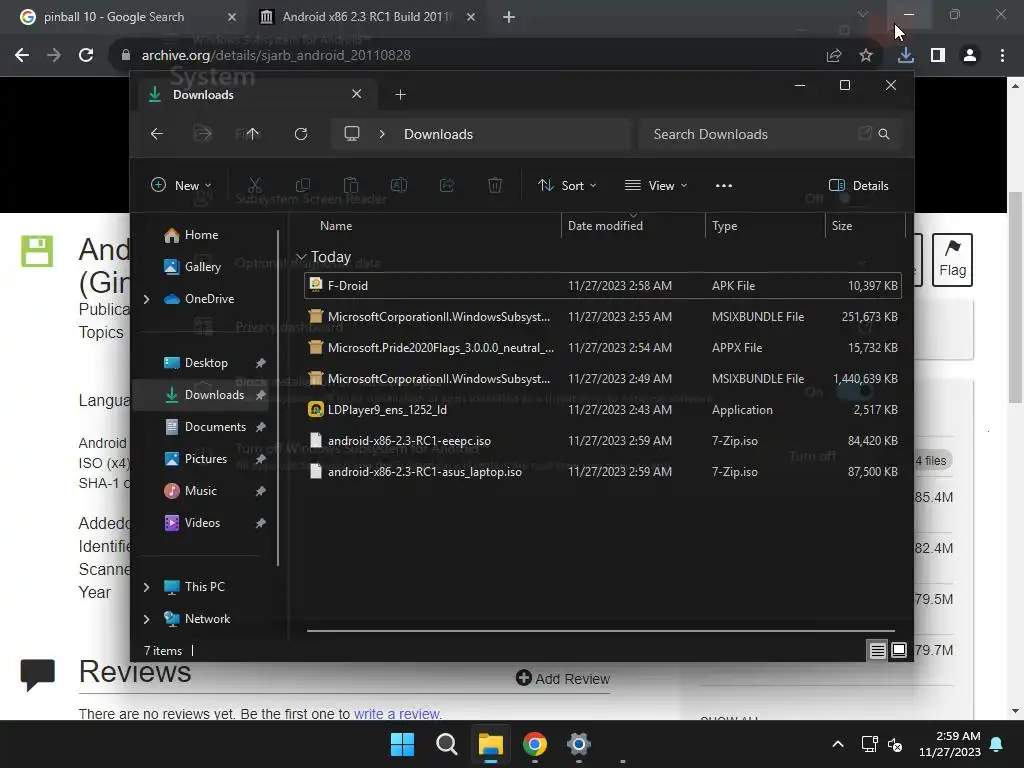Click the breadcrumb chevron before Downloads
The image size is (1024, 768).
(382, 134)
